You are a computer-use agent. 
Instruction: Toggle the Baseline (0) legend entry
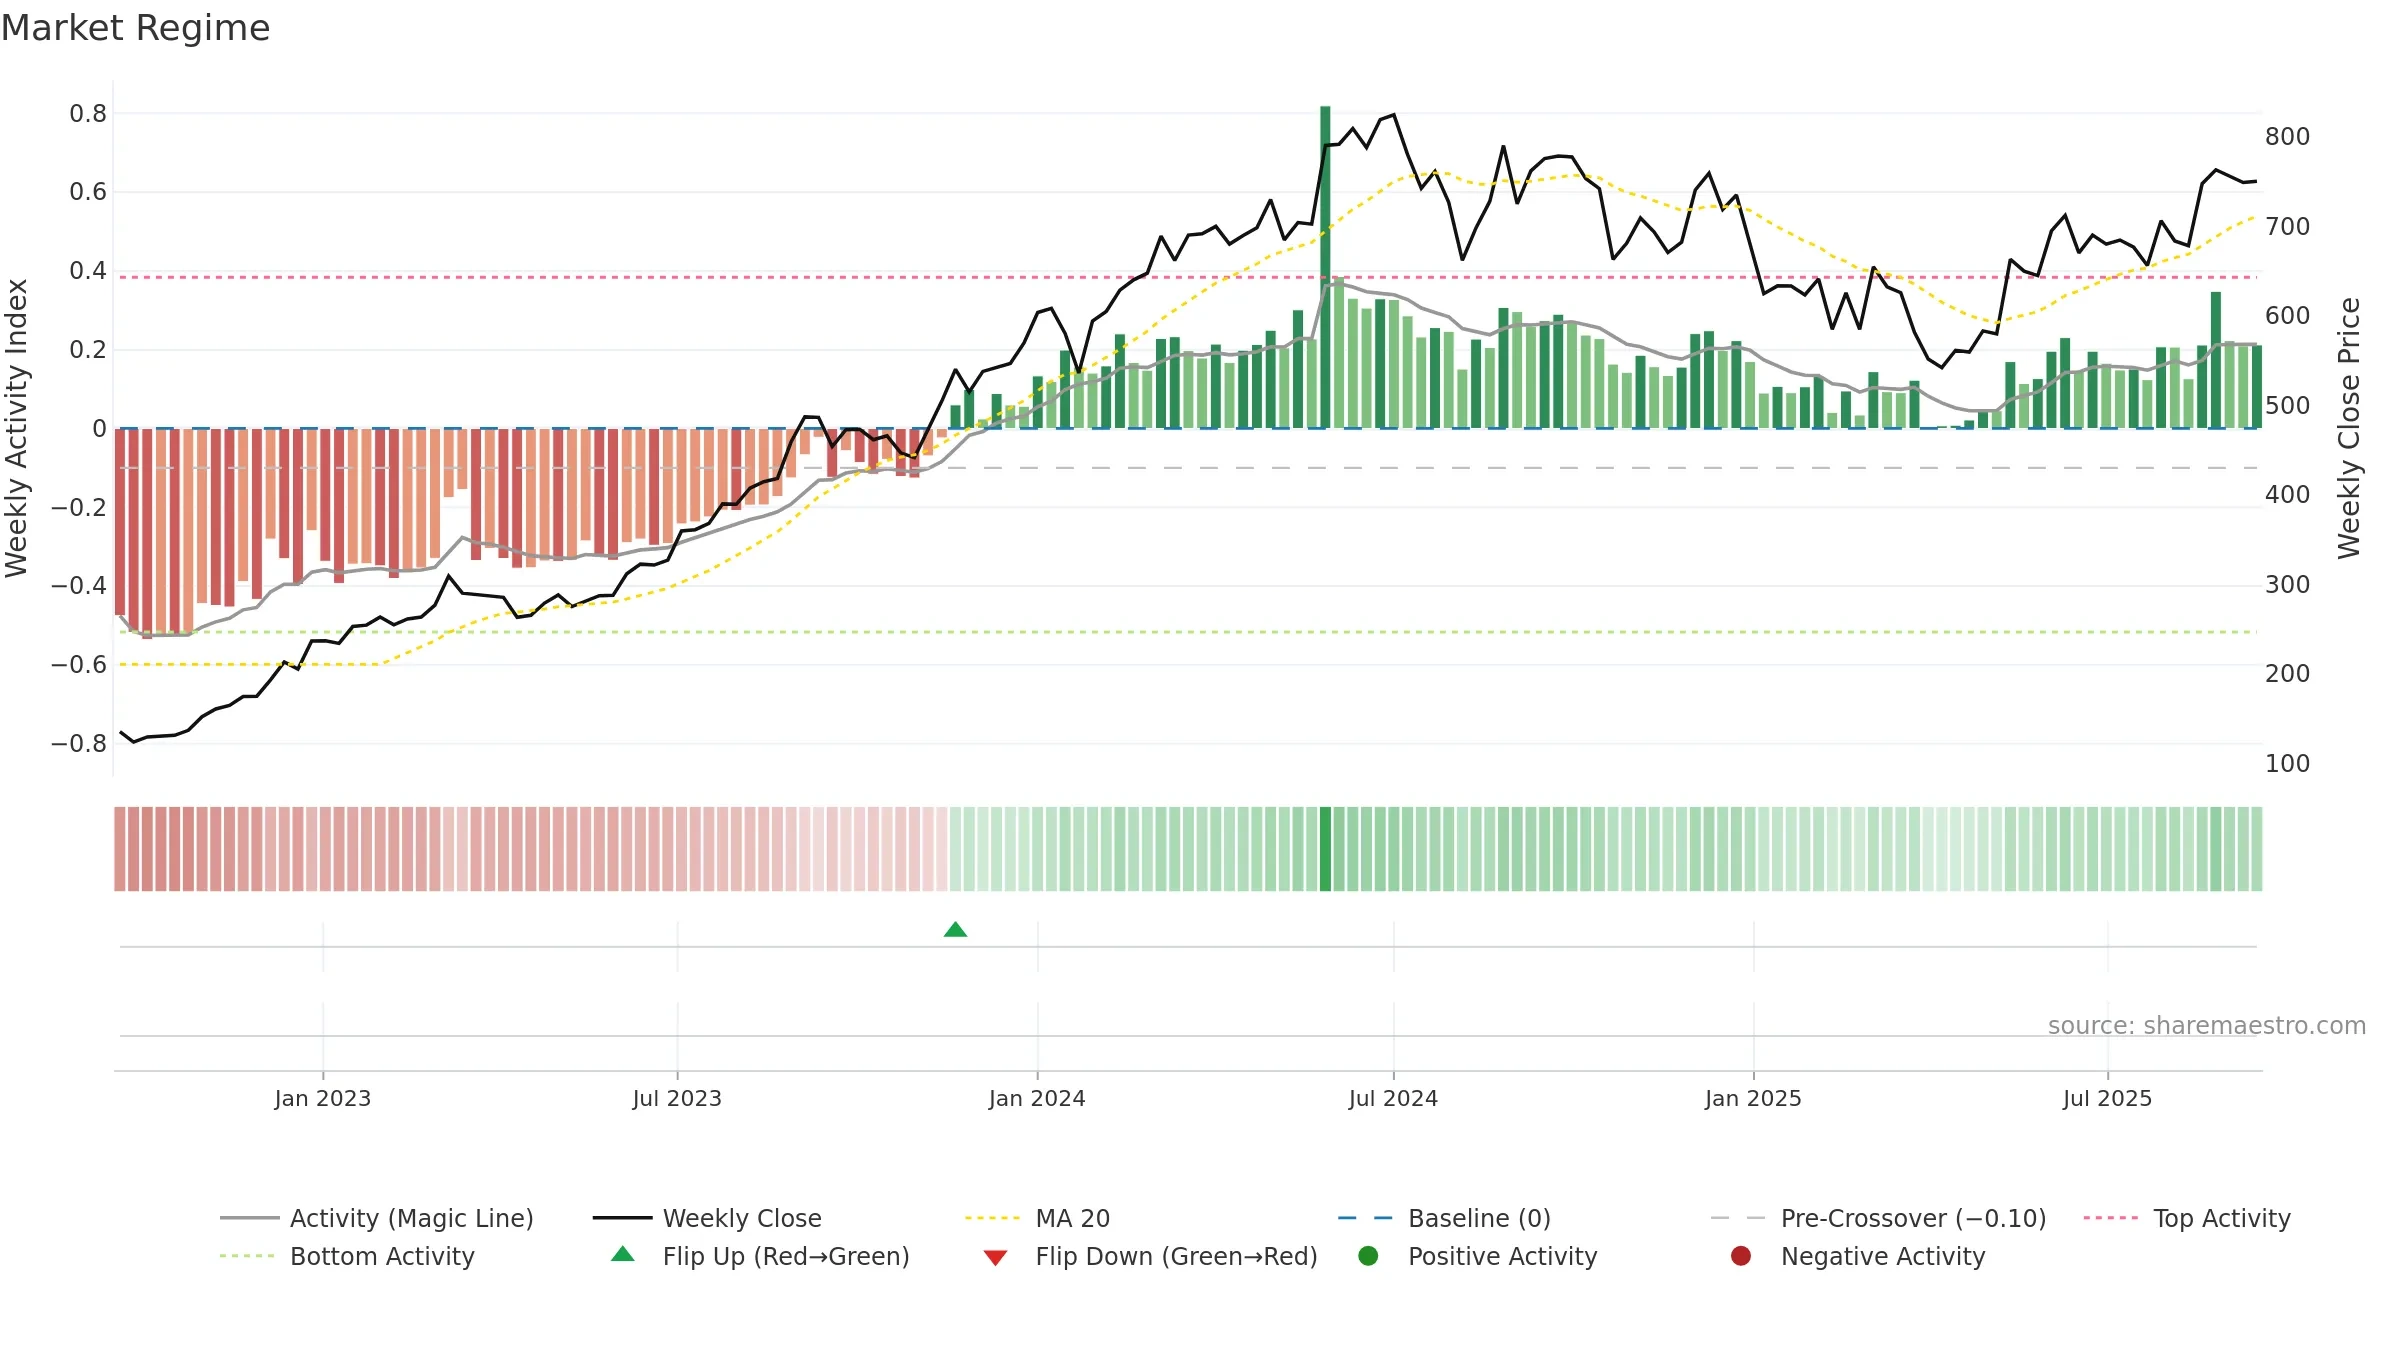click(x=1444, y=1218)
